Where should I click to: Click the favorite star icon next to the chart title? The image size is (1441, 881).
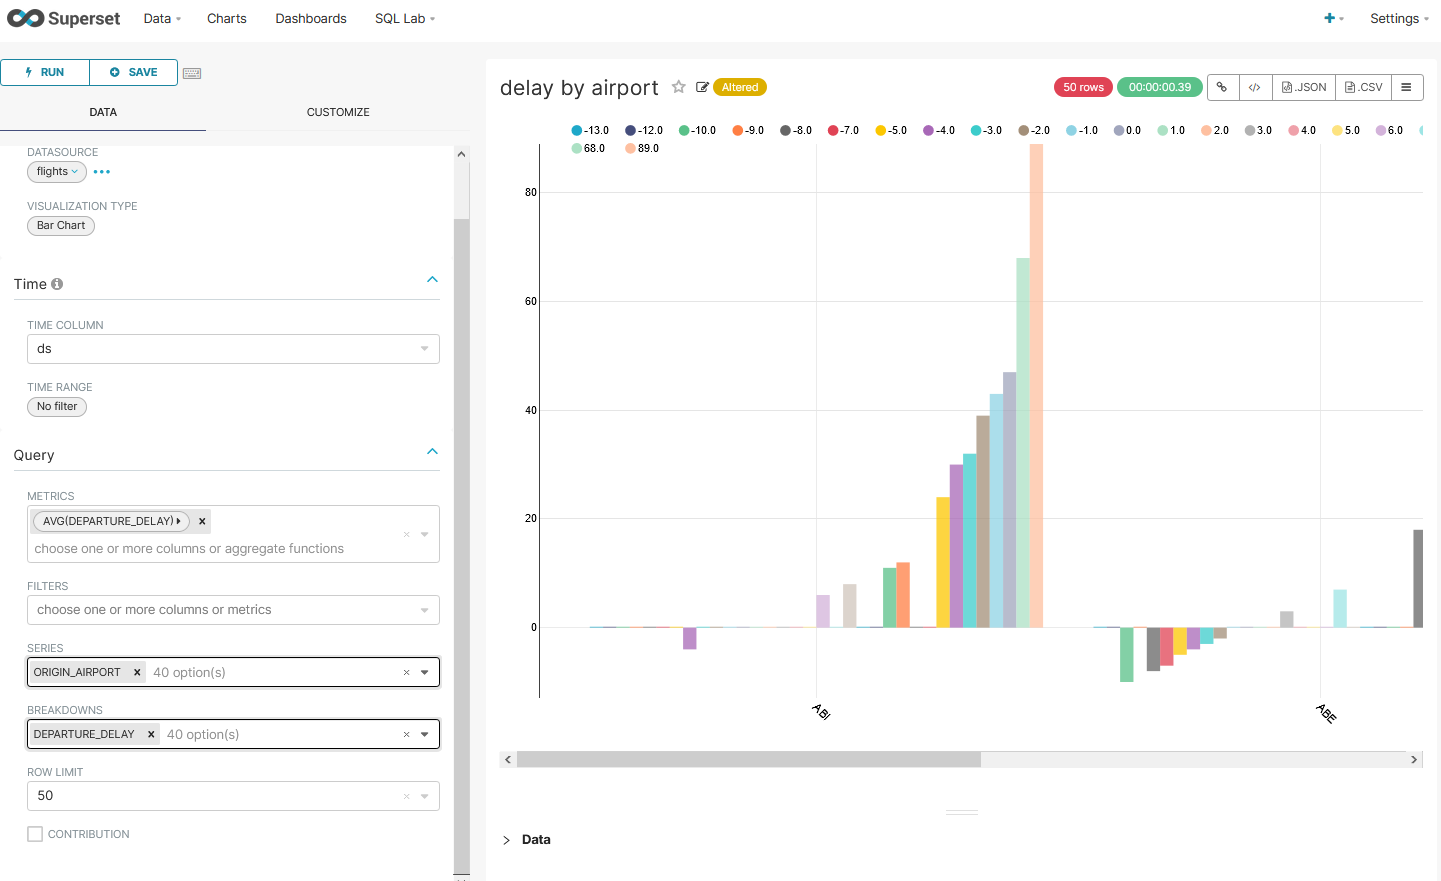678,87
